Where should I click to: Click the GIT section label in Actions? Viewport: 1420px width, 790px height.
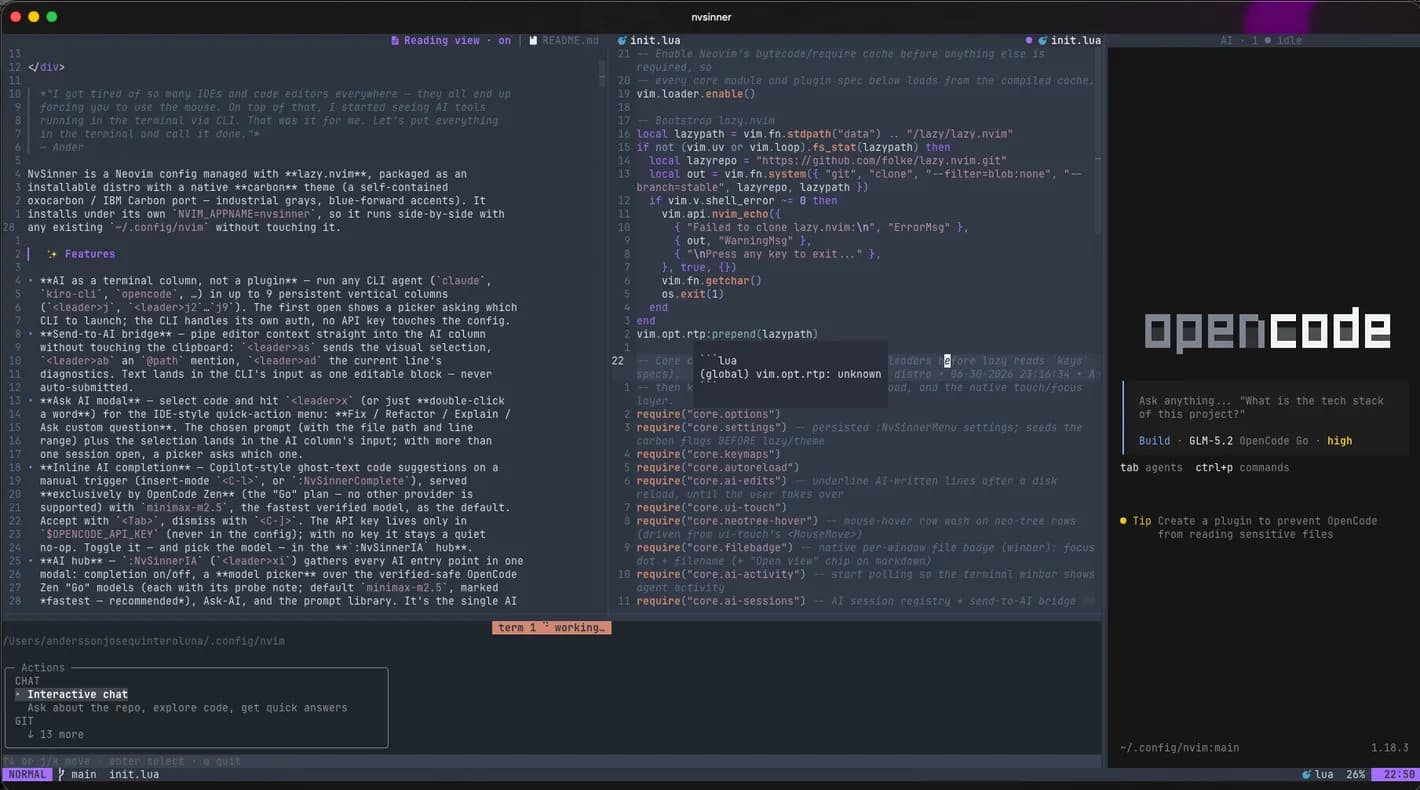24,721
